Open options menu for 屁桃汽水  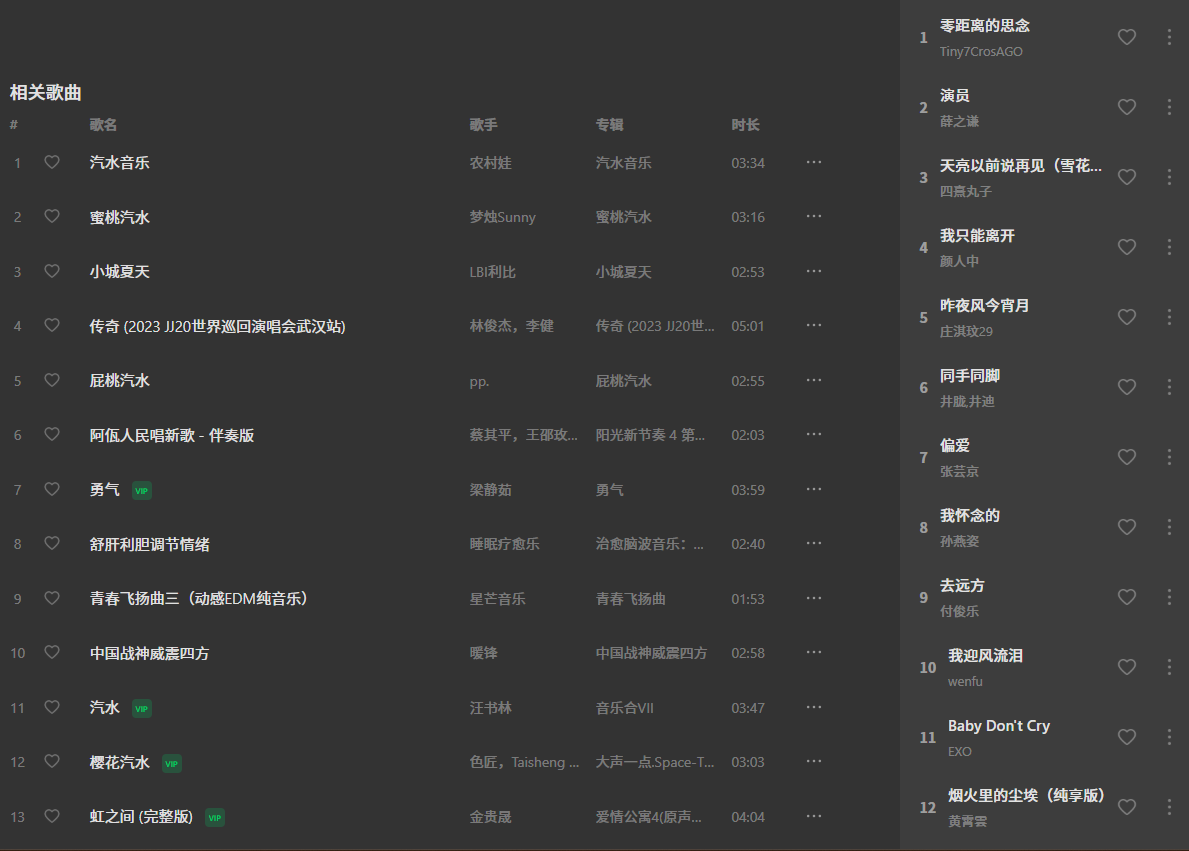(x=813, y=380)
